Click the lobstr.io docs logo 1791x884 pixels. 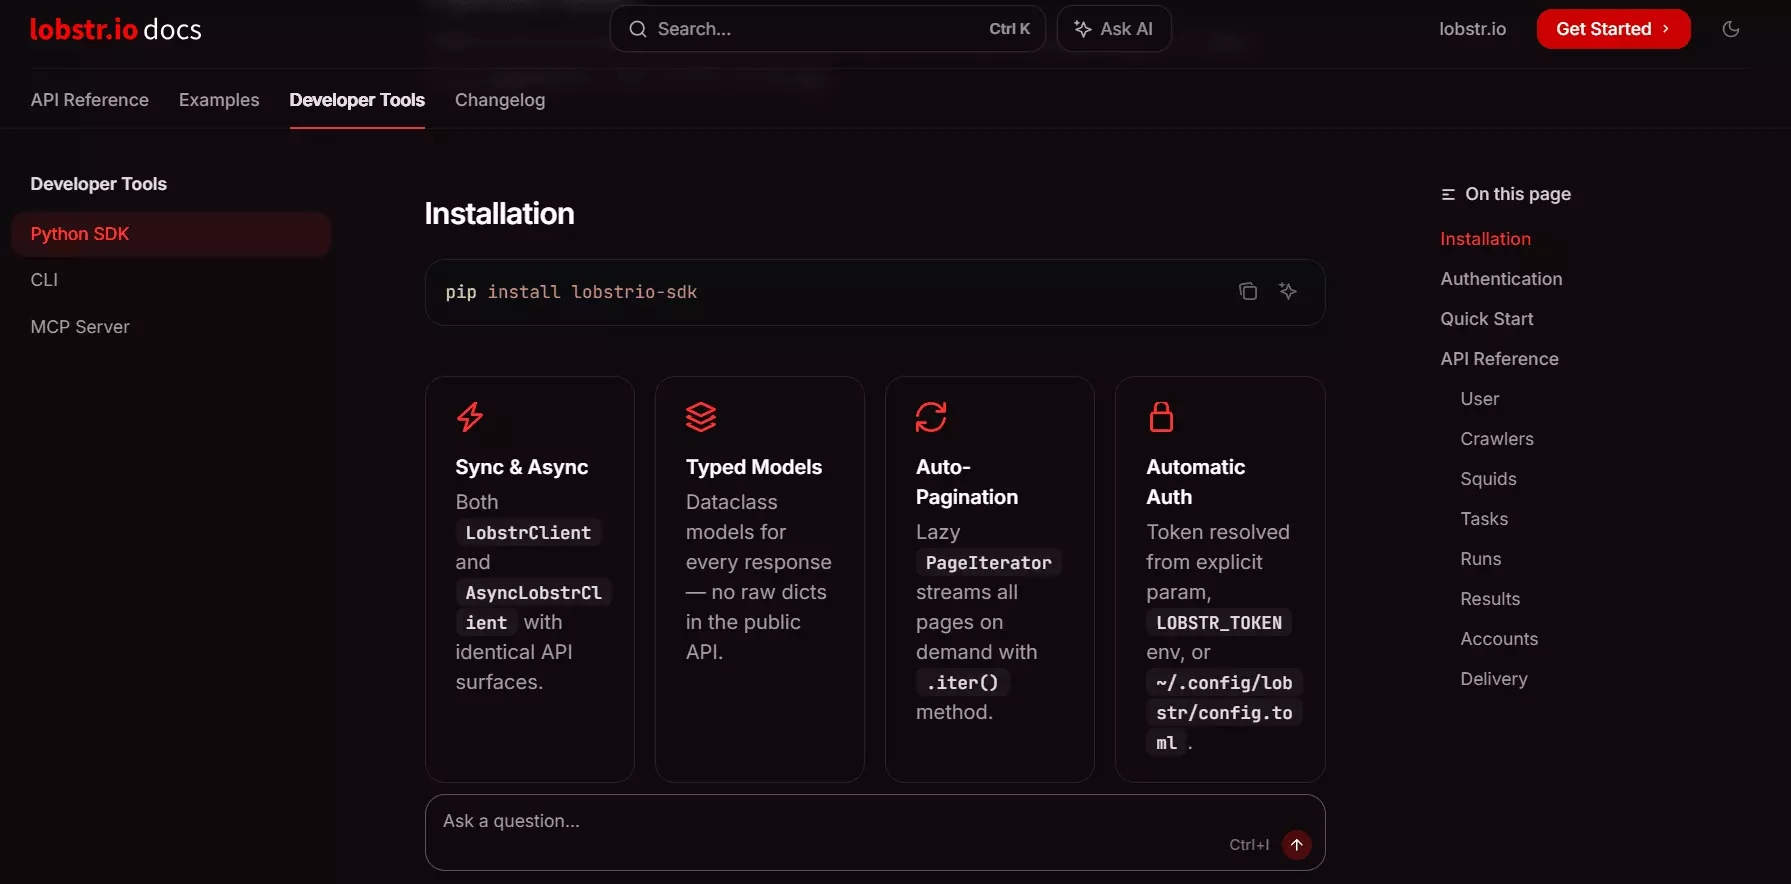click(x=116, y=29)
